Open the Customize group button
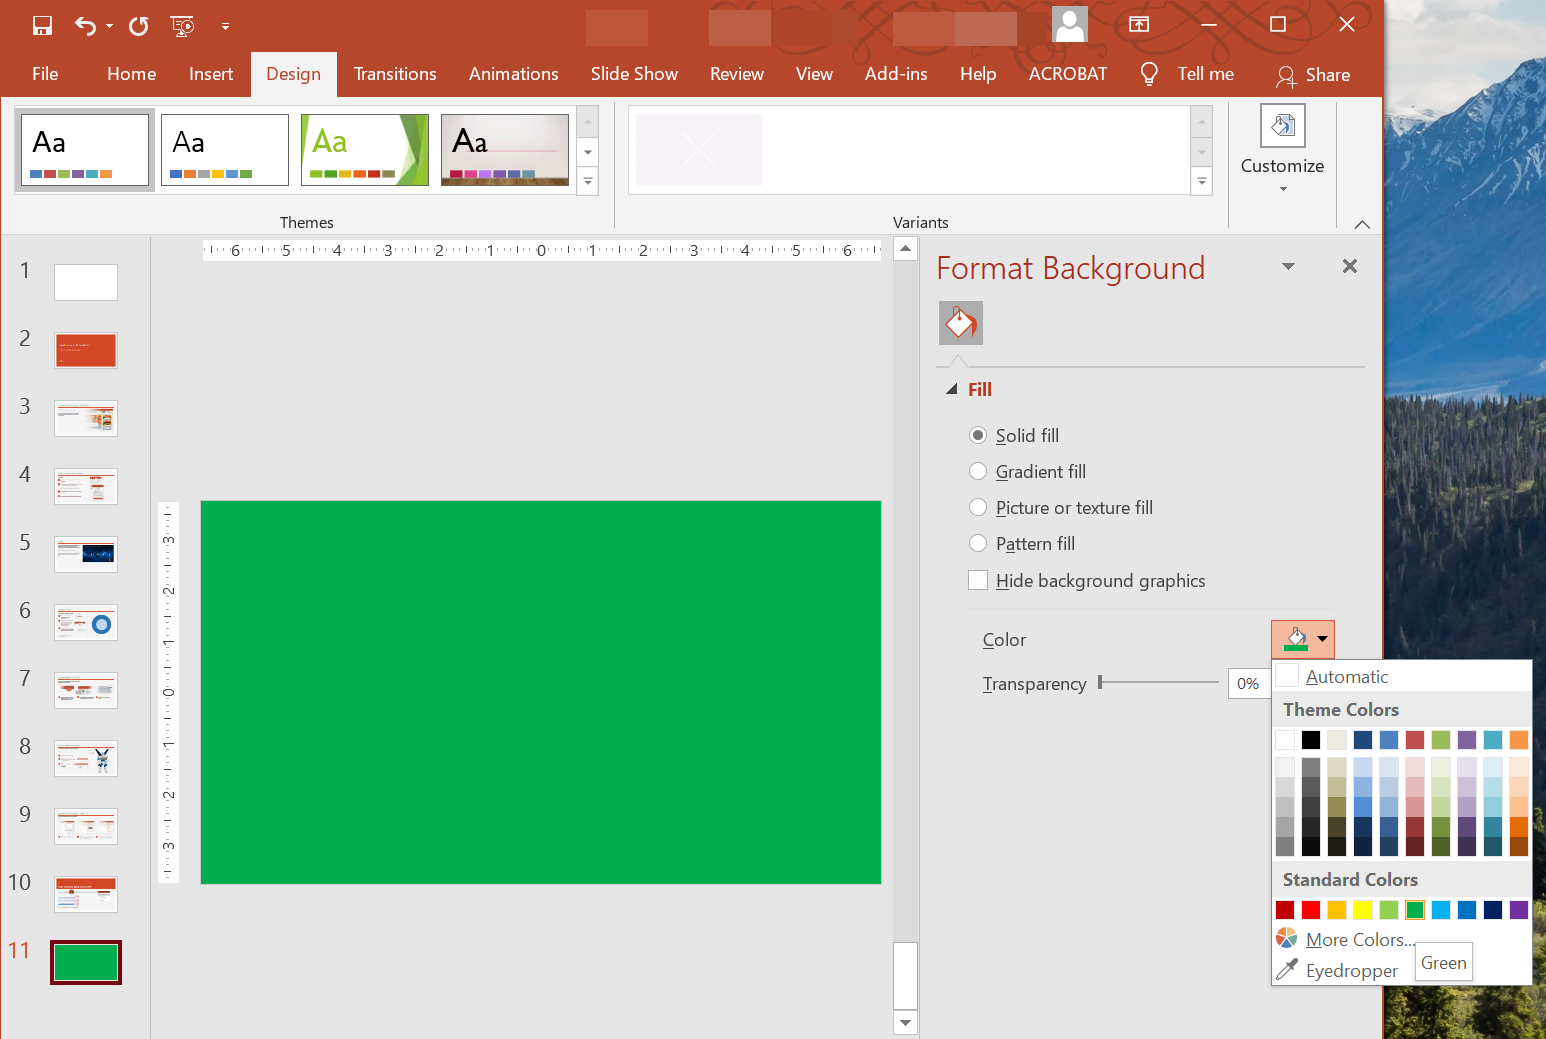This screenshot has height=1039, width=1546. tap(1282, 150)
